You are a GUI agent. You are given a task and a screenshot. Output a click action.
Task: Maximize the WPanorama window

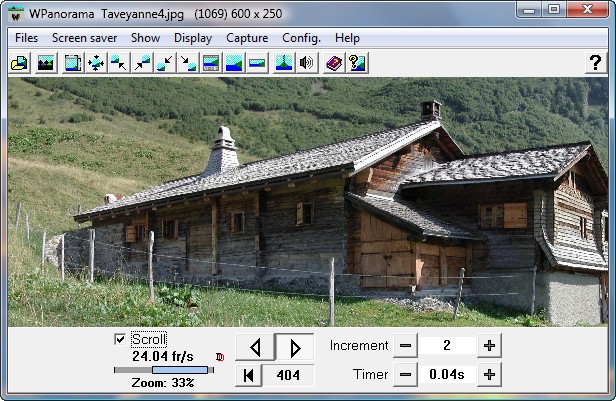(554, 9)
